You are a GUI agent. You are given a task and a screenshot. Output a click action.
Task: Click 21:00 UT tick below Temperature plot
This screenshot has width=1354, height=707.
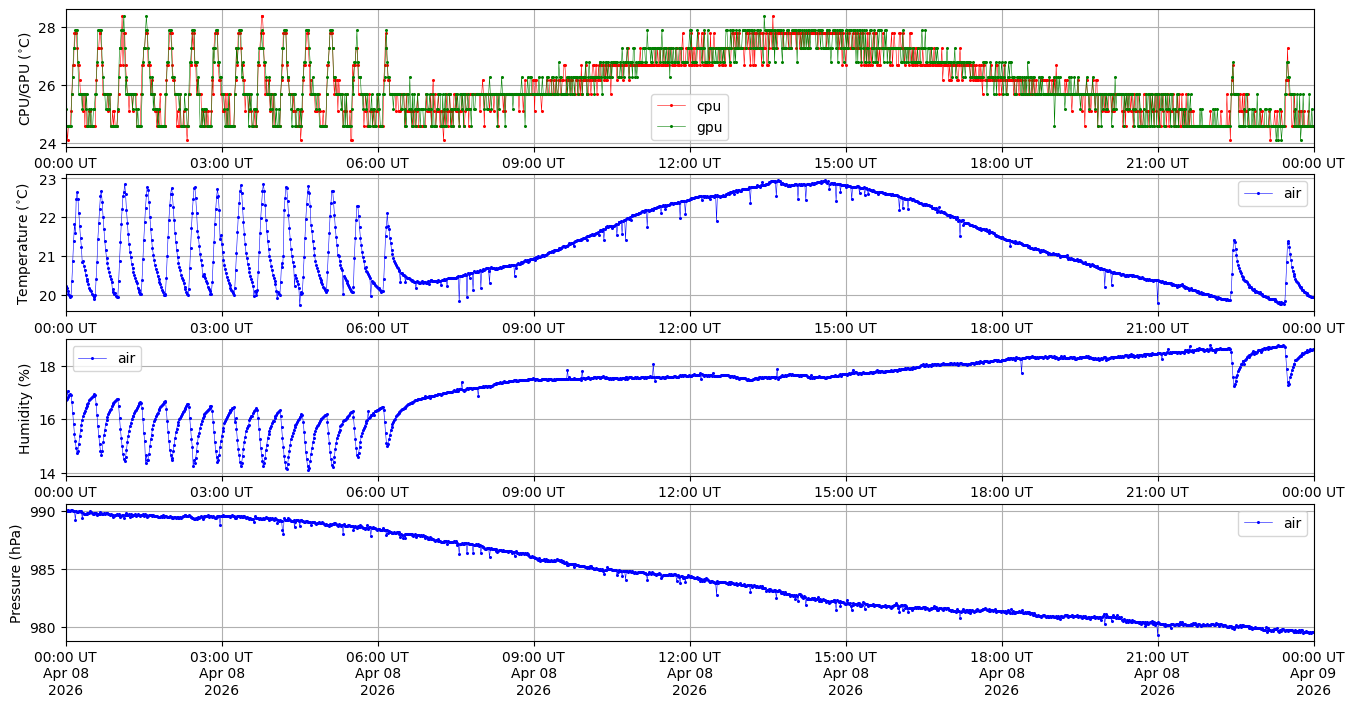point(1157,327)
